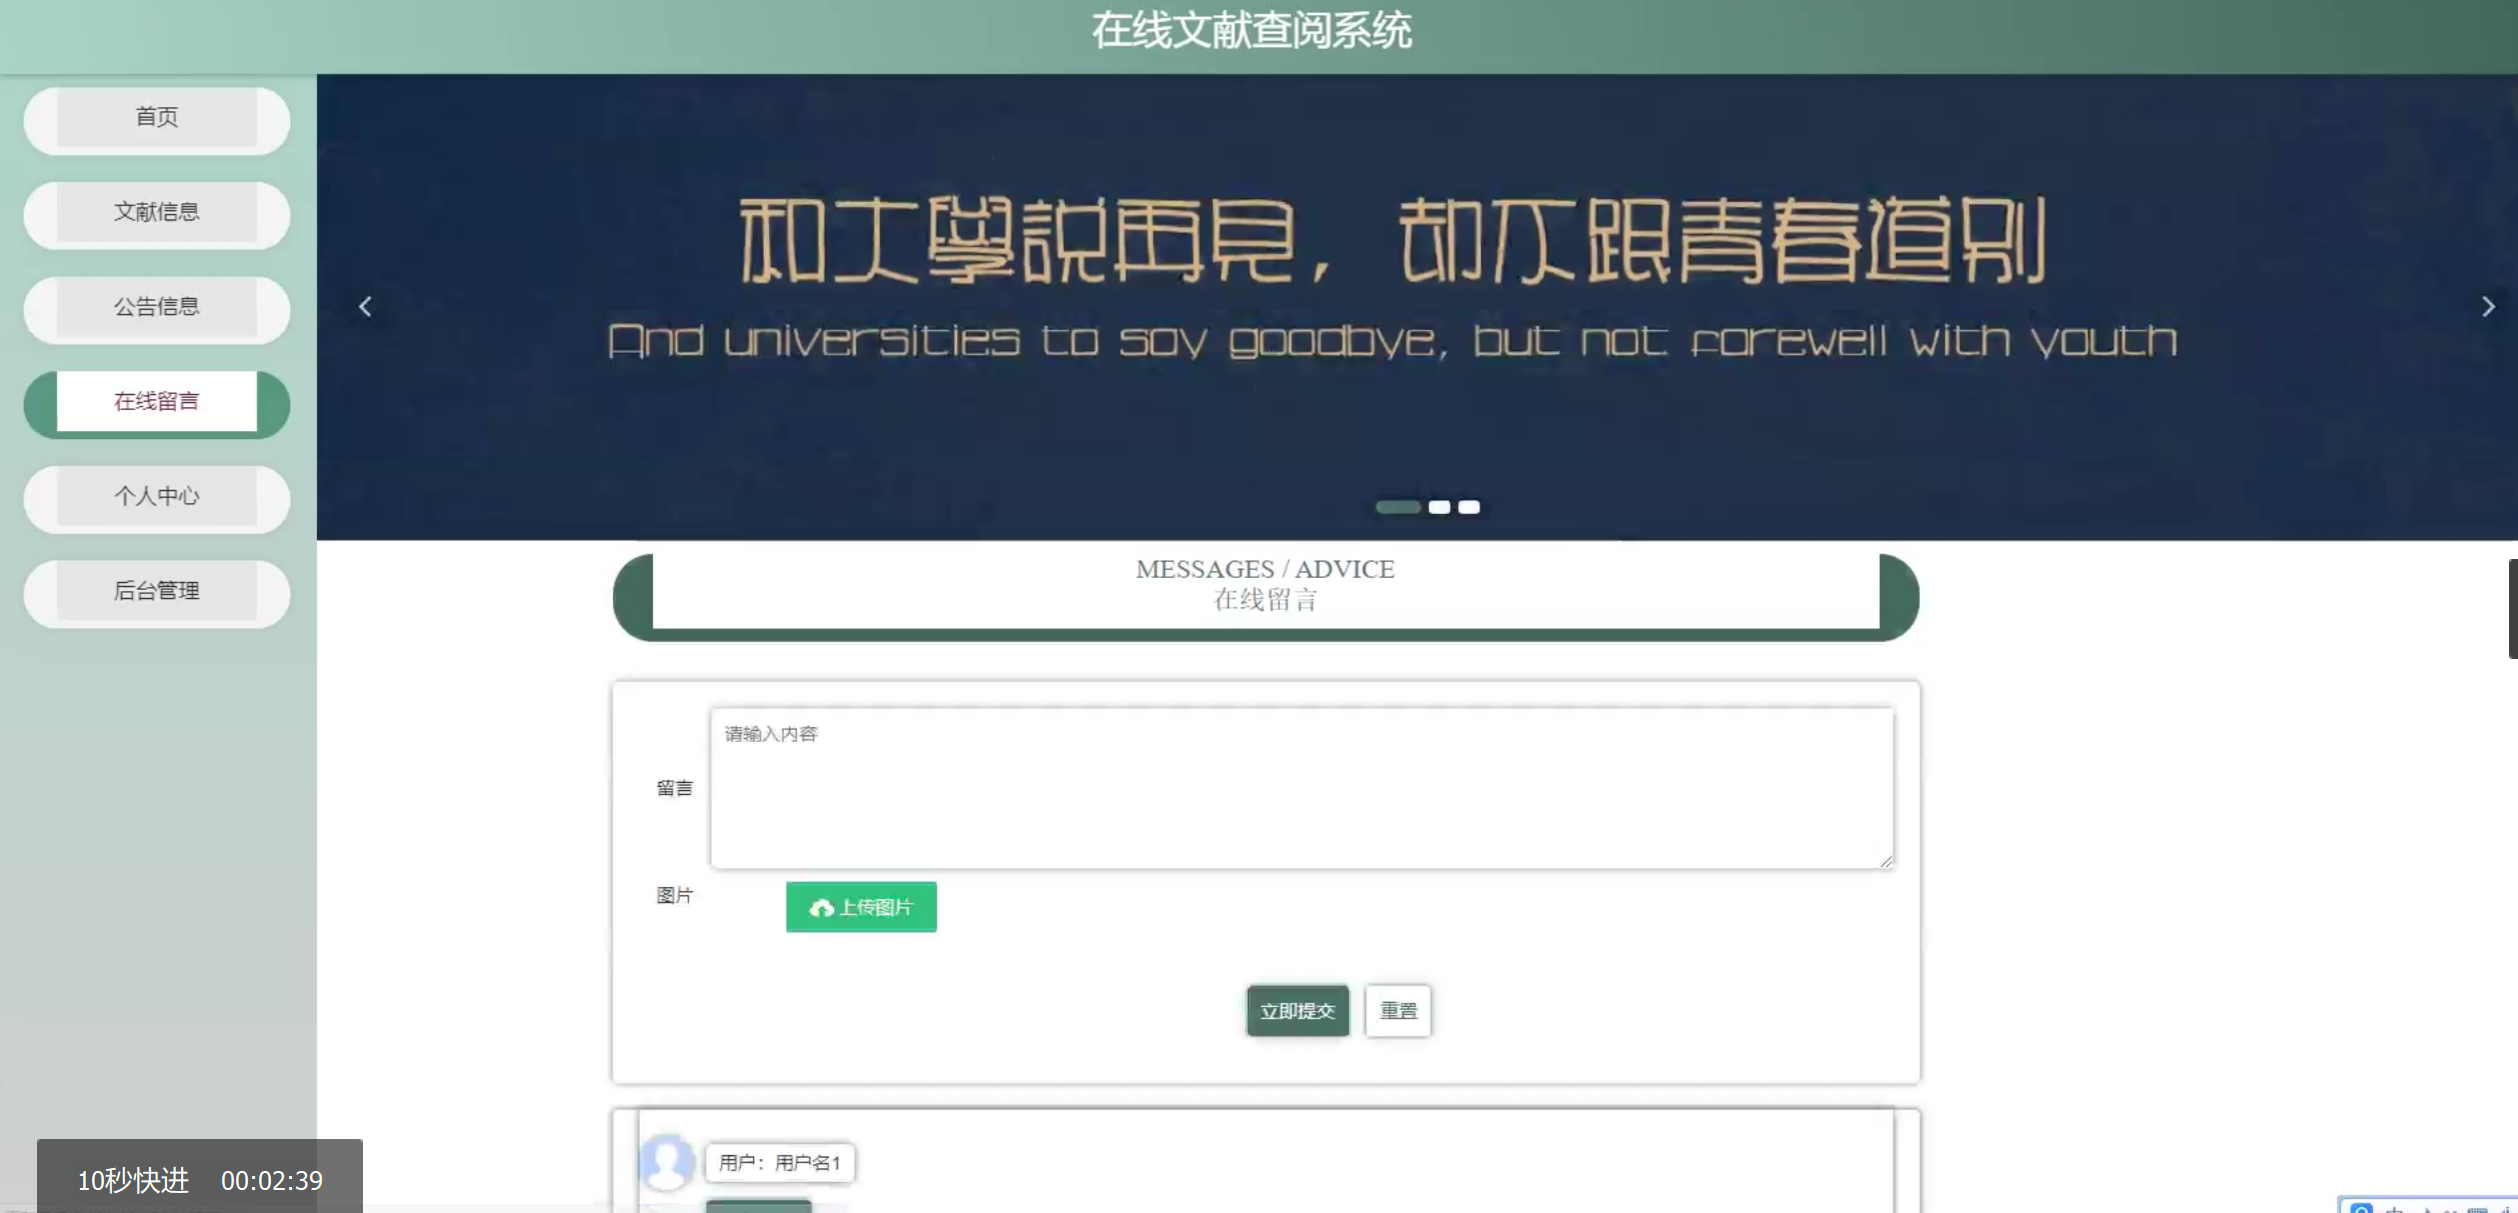Image resolution: width=2518 pixels, height=1213 pixels.
Task: Click the textarea resize handle corner
Action: click(1886, 861)
